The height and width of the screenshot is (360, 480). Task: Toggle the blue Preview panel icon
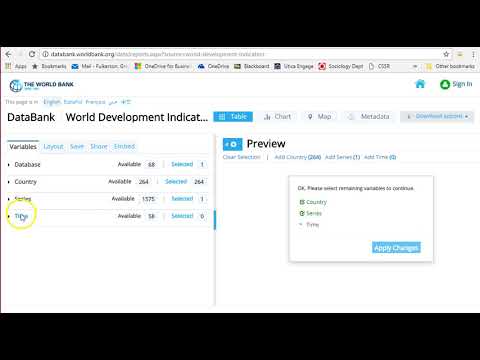coord(232,144)
